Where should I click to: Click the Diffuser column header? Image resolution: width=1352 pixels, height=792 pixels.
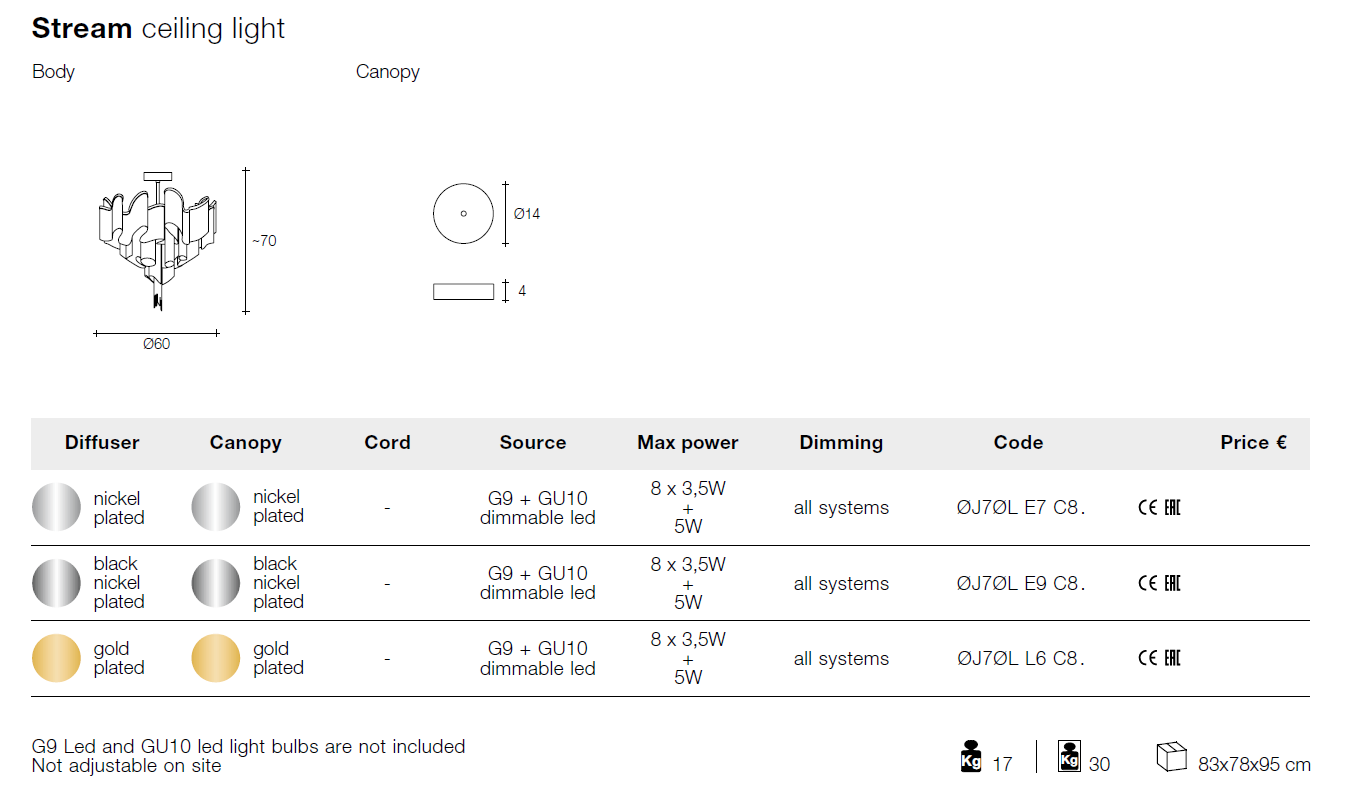[102, 443]
